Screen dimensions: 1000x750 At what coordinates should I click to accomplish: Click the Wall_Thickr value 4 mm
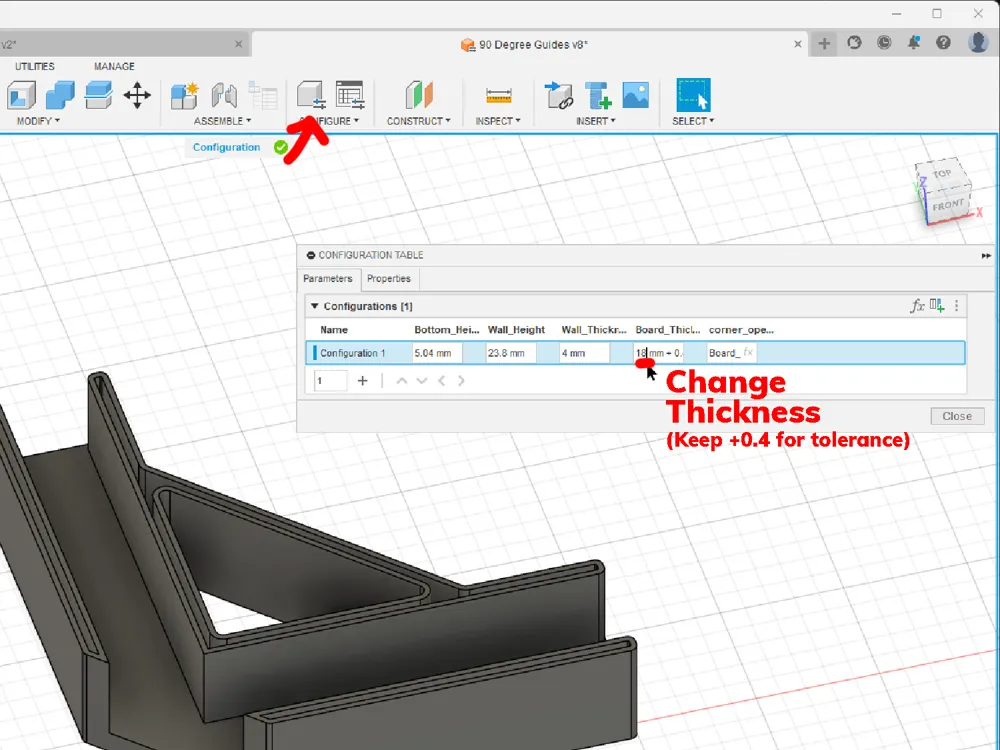(x=585, y=353)
